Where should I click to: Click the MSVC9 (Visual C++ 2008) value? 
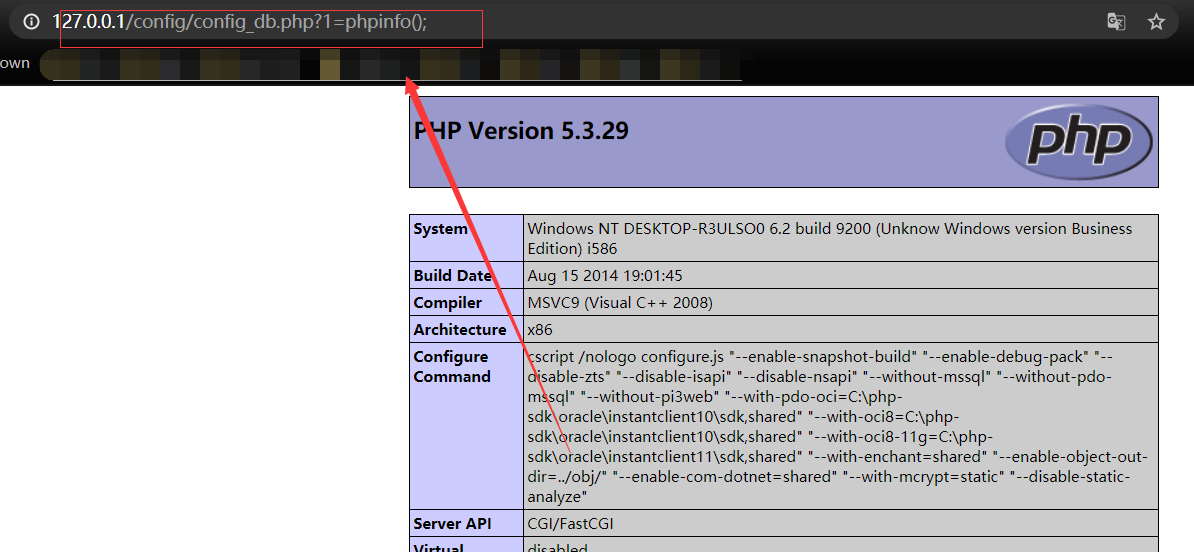coord(620,303)
